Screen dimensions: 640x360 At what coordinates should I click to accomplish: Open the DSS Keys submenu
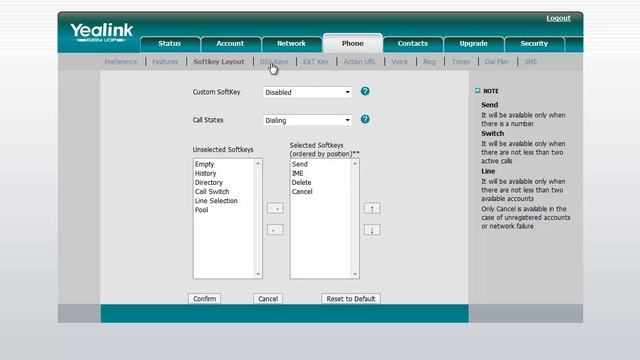coord(274,62)
